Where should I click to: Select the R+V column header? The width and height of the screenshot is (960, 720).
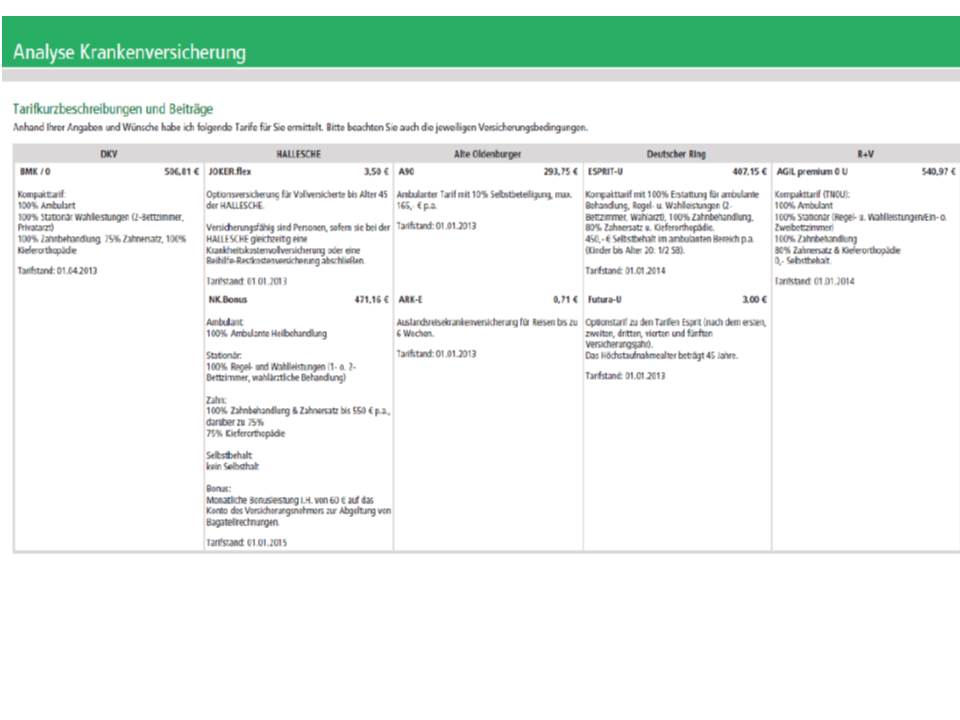(865, 154)
